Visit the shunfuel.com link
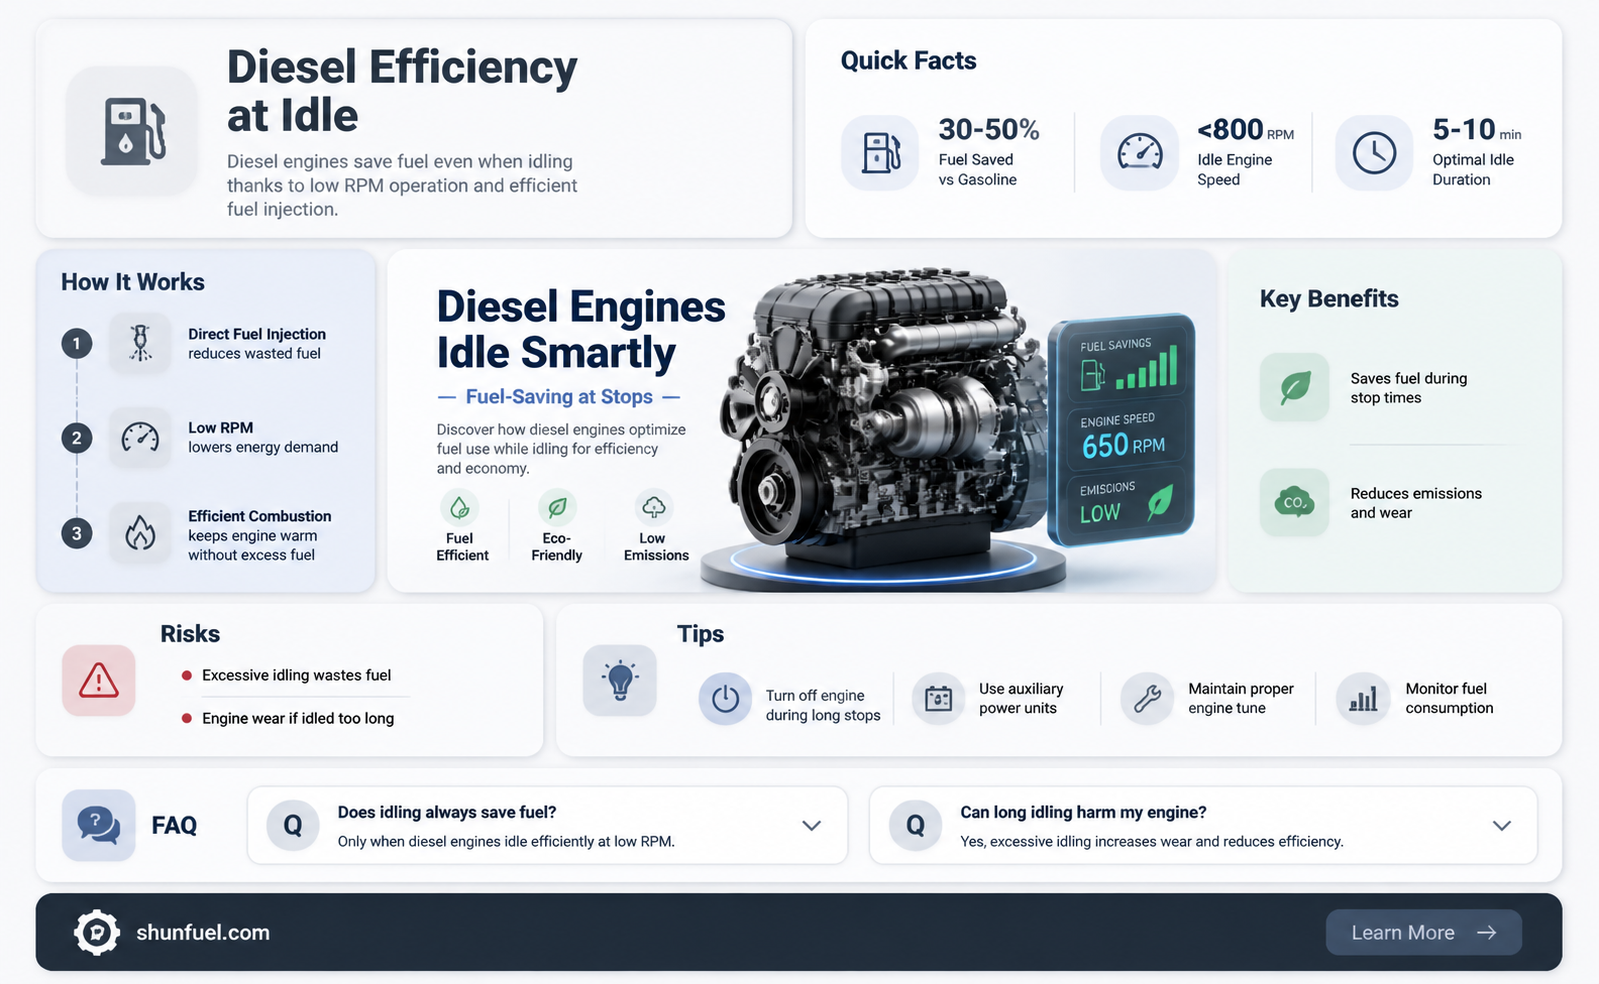Viewport: 1599px width, 984px height. click(x=203, y=932)
